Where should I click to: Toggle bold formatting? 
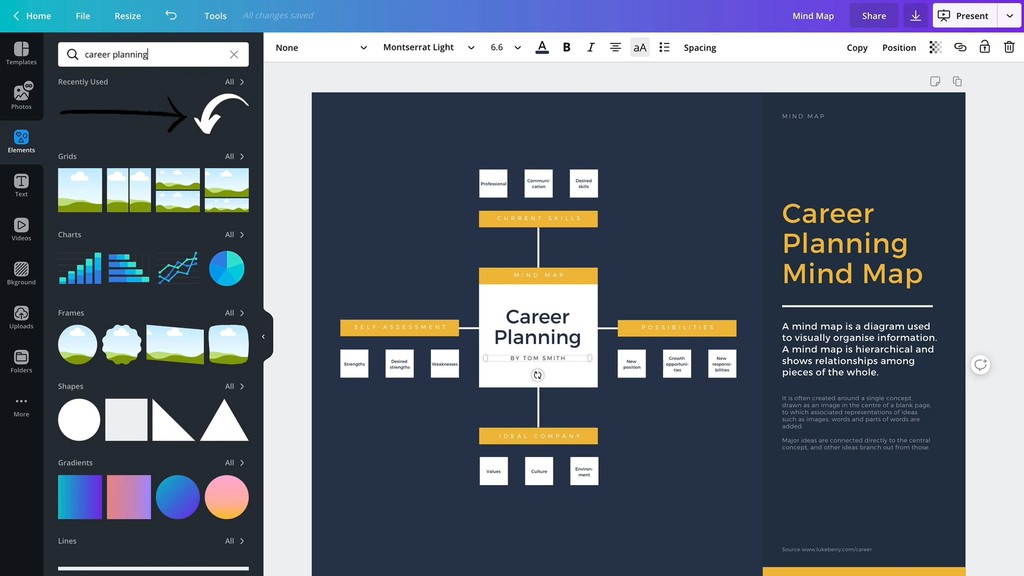(566, 47)
